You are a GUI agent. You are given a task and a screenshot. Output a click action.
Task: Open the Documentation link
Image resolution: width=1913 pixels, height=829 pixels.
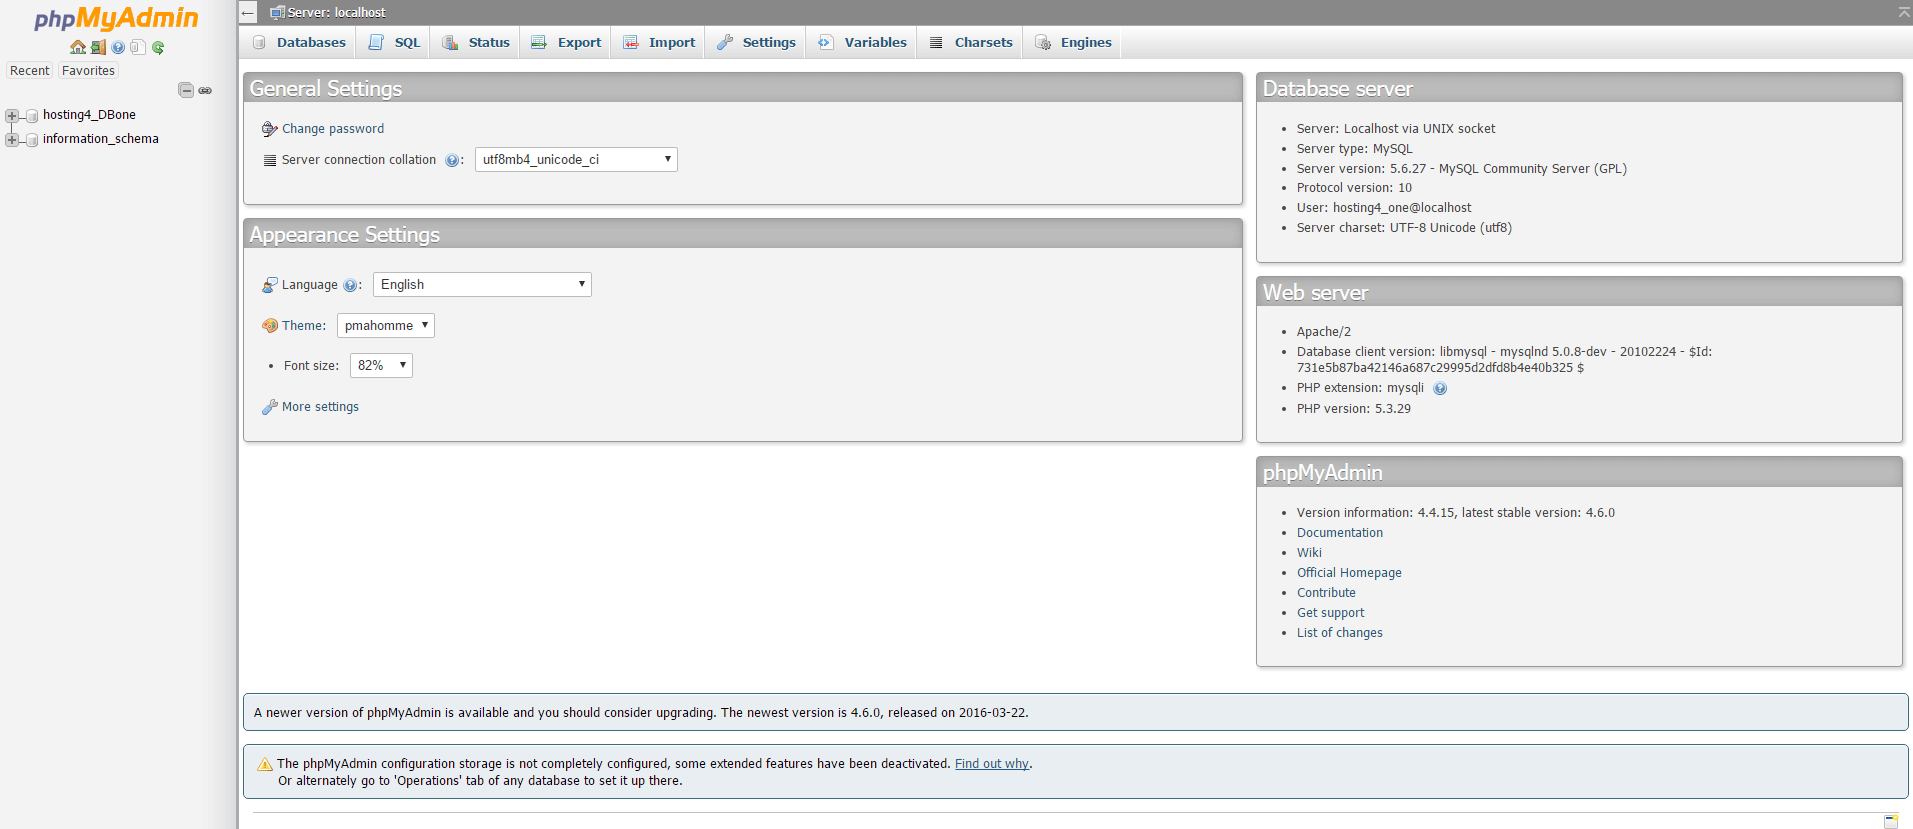pyautogui.click(x=1340, y=533)
